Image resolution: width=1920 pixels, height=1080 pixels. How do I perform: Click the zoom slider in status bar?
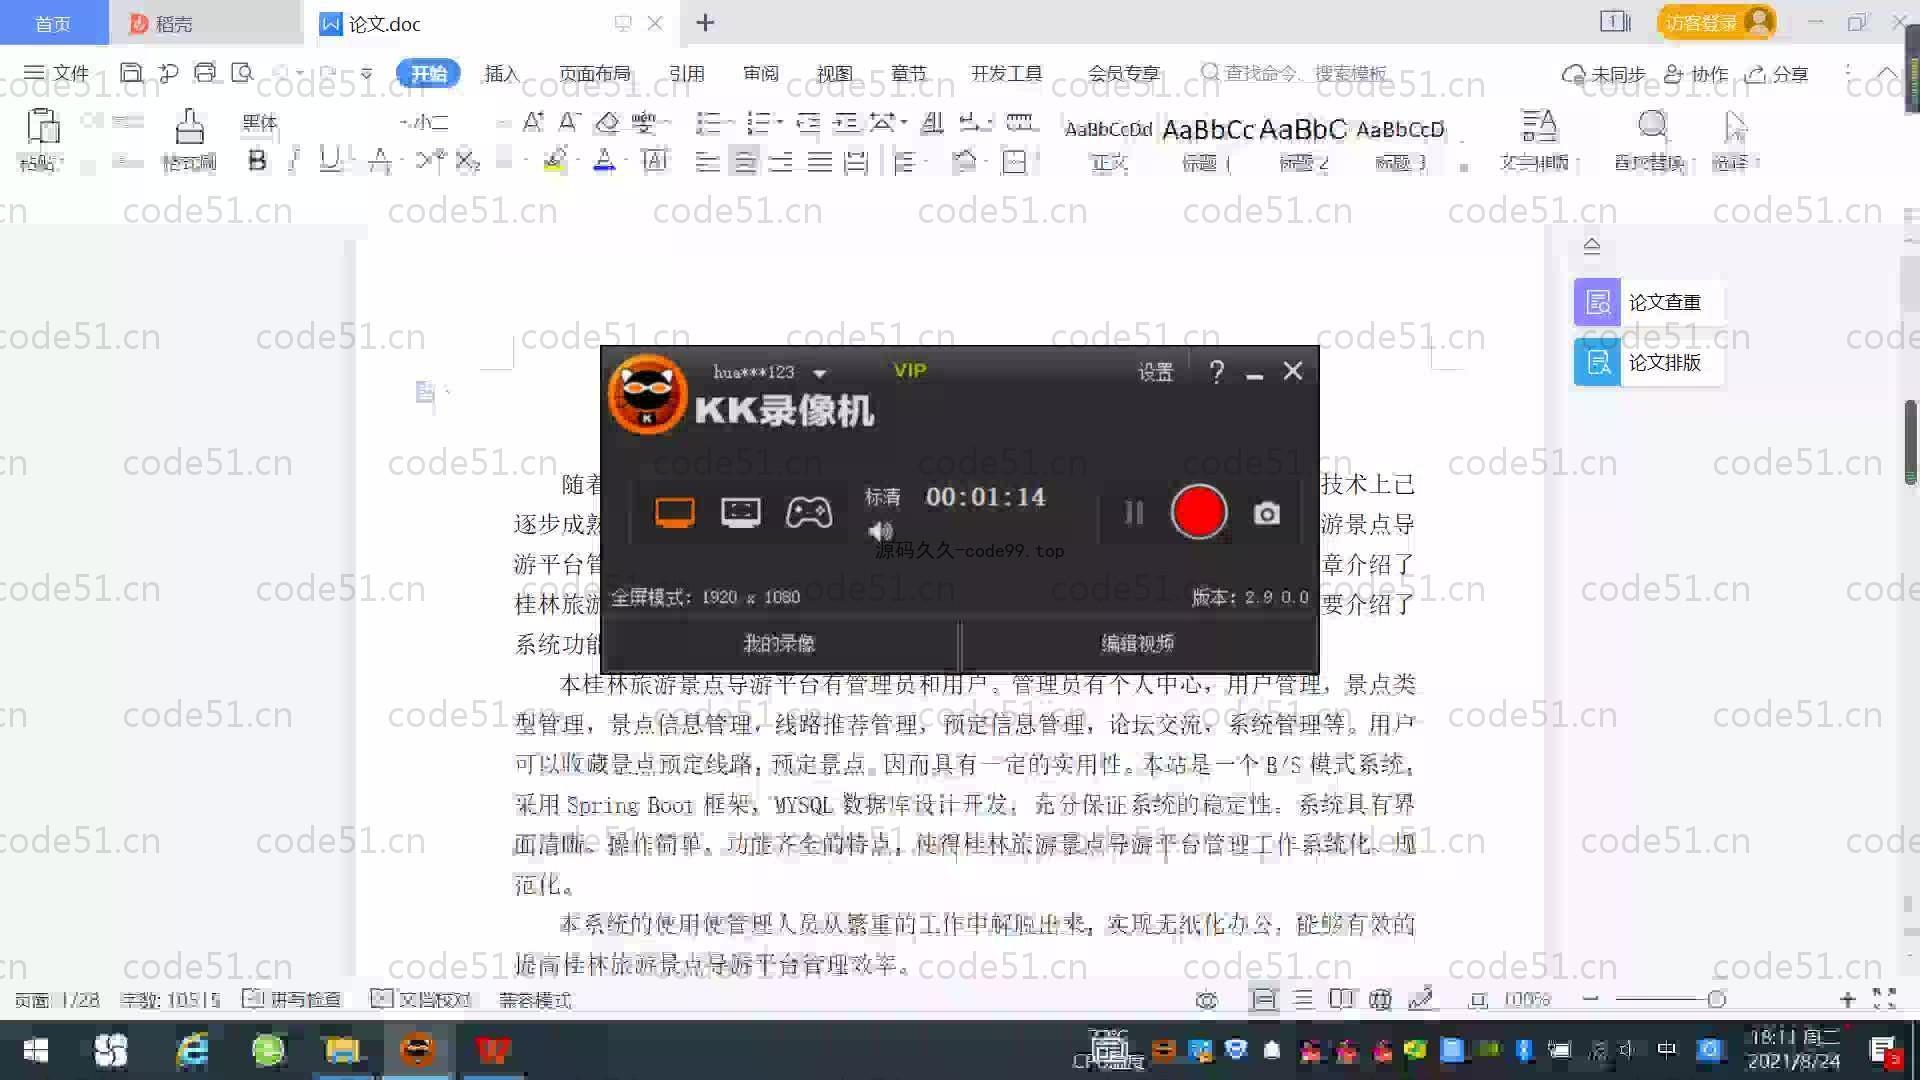tap(1716, 999)
